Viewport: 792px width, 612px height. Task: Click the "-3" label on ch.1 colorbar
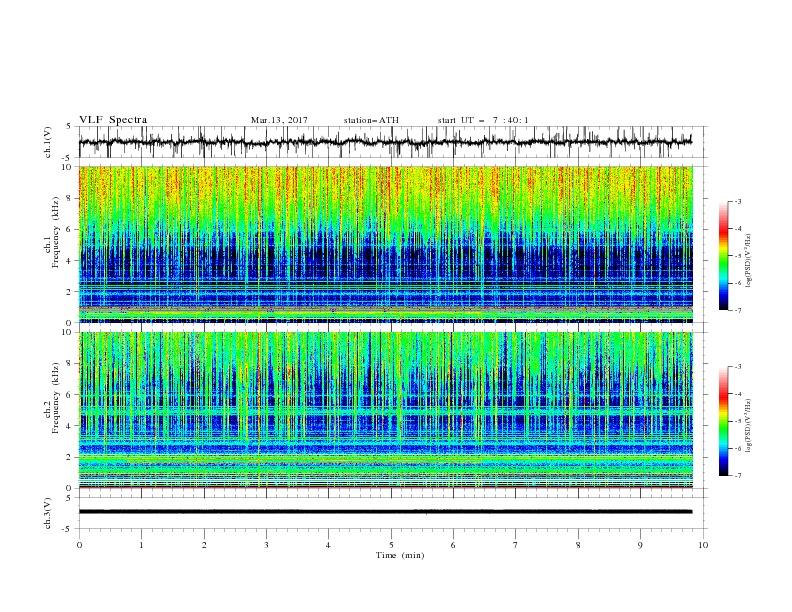coord(738,201)
